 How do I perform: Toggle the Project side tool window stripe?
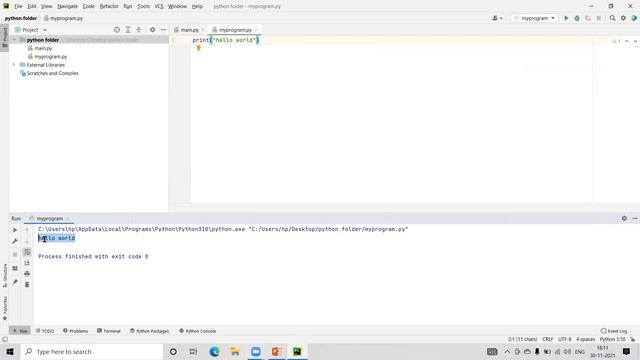pos(5,37)
